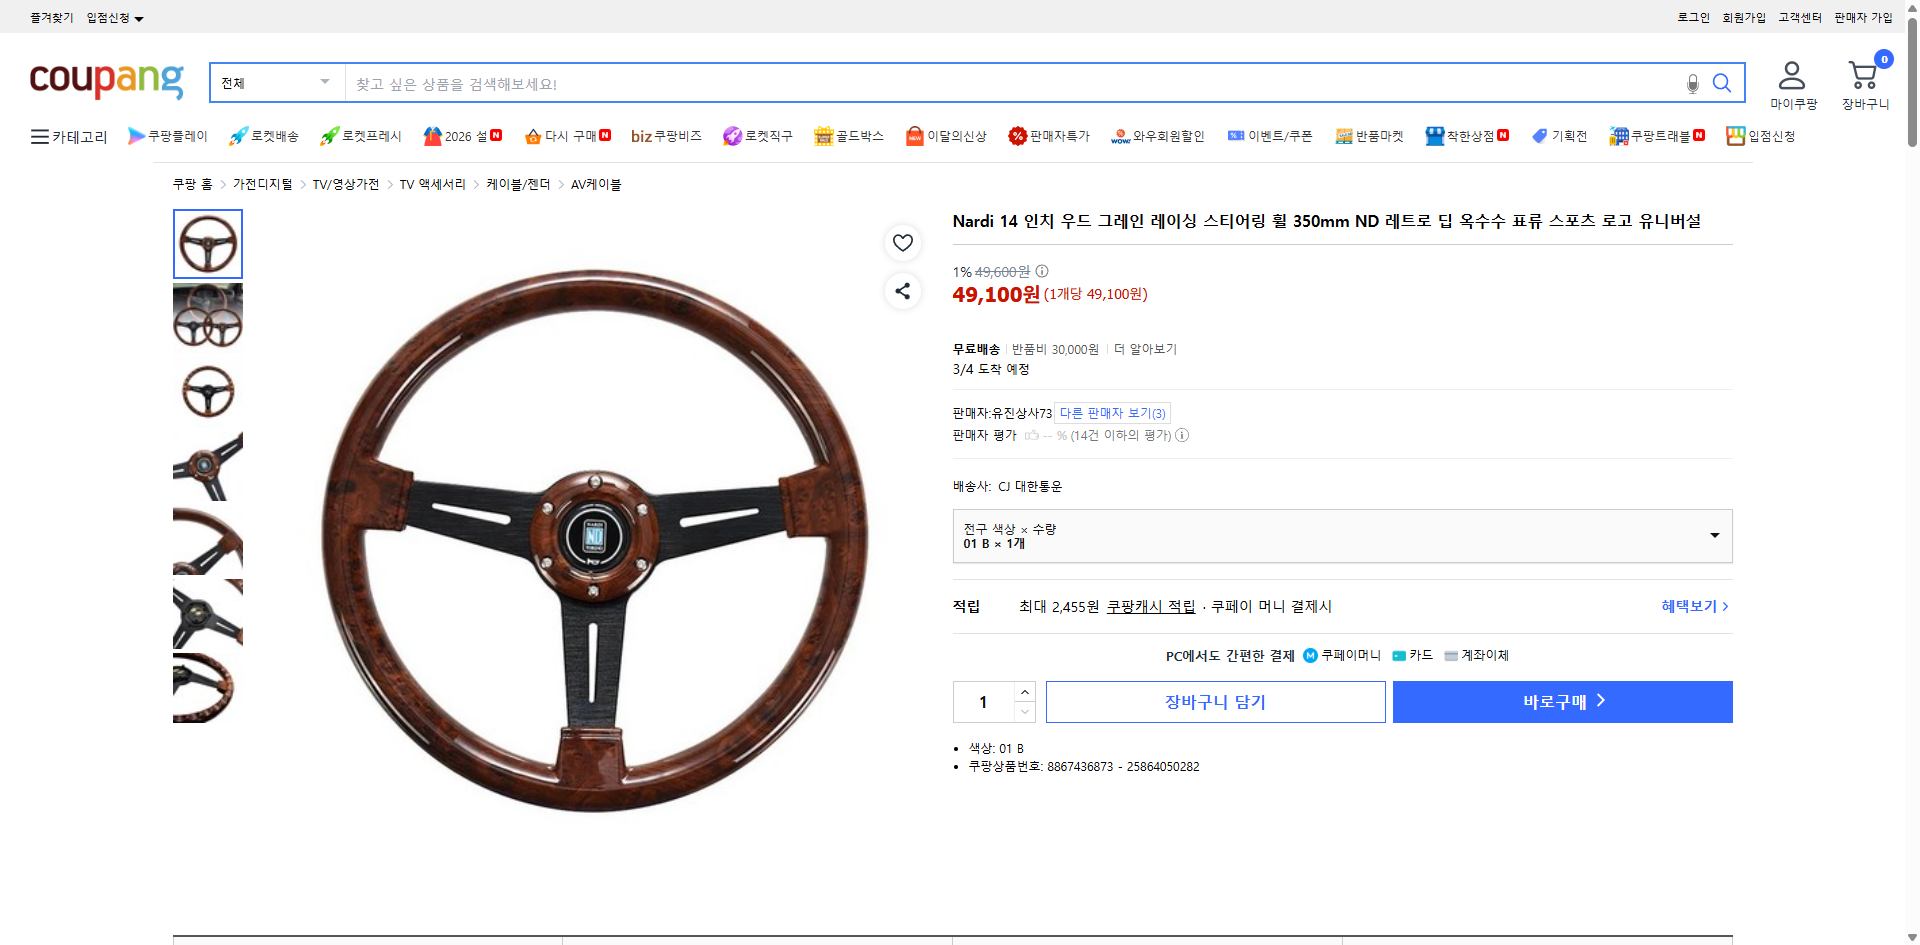Open the 카테고리 hamburger menu

39,136
